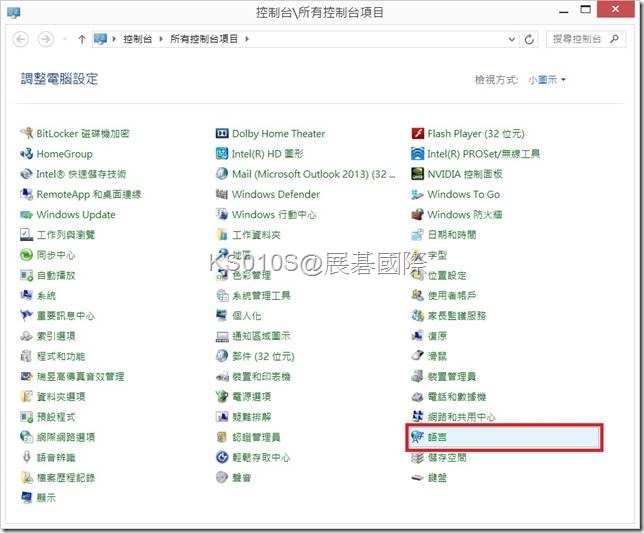Open the Flash Player icon
Screen dimensions: 644x533
[x=418, y=133]
